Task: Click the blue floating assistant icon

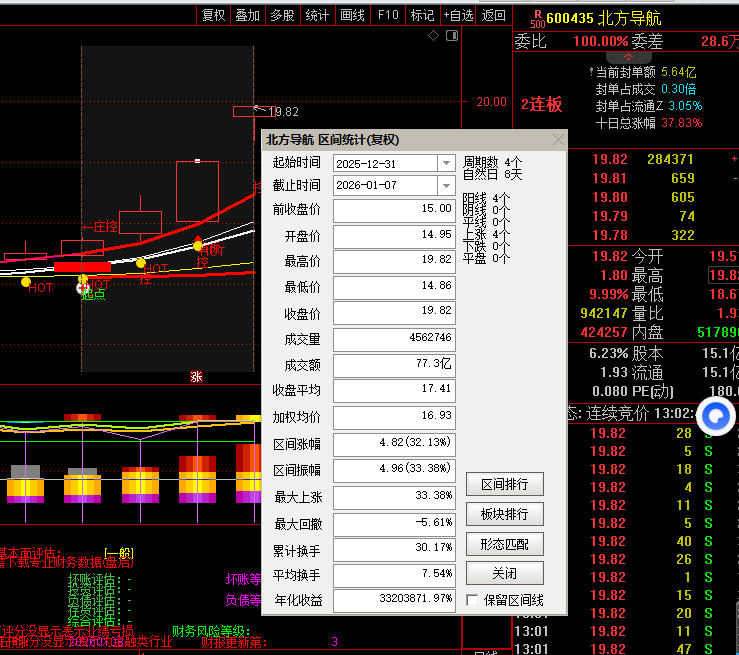Action: coord(716,416)
